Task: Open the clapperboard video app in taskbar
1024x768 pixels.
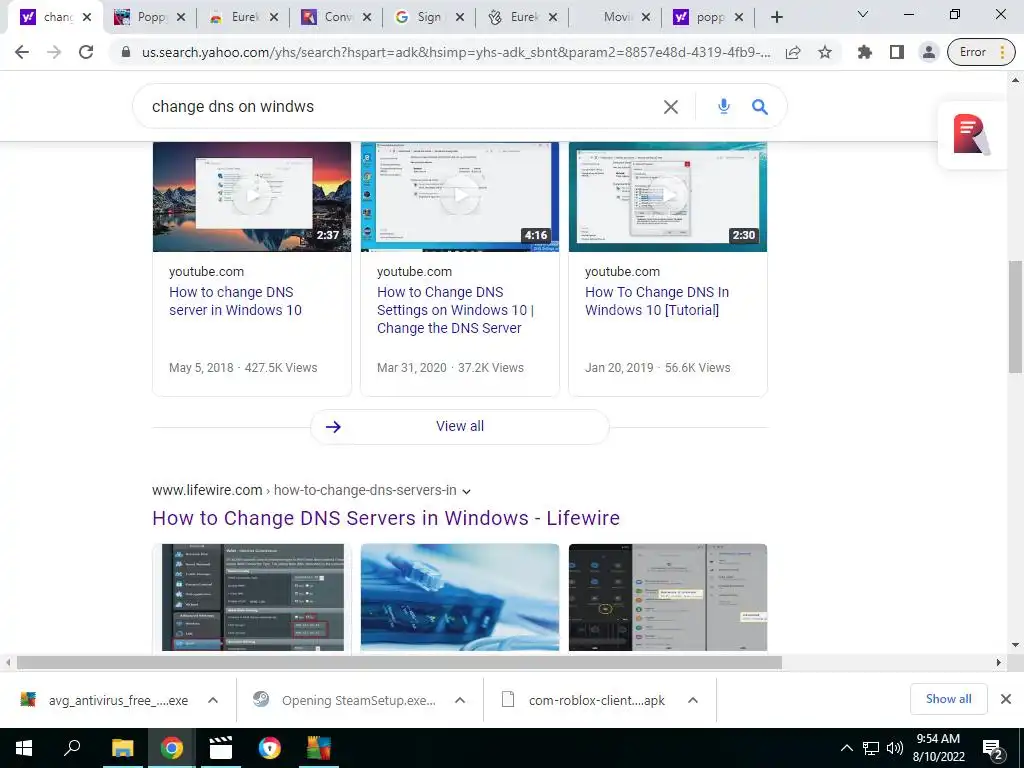Action: 221,748
